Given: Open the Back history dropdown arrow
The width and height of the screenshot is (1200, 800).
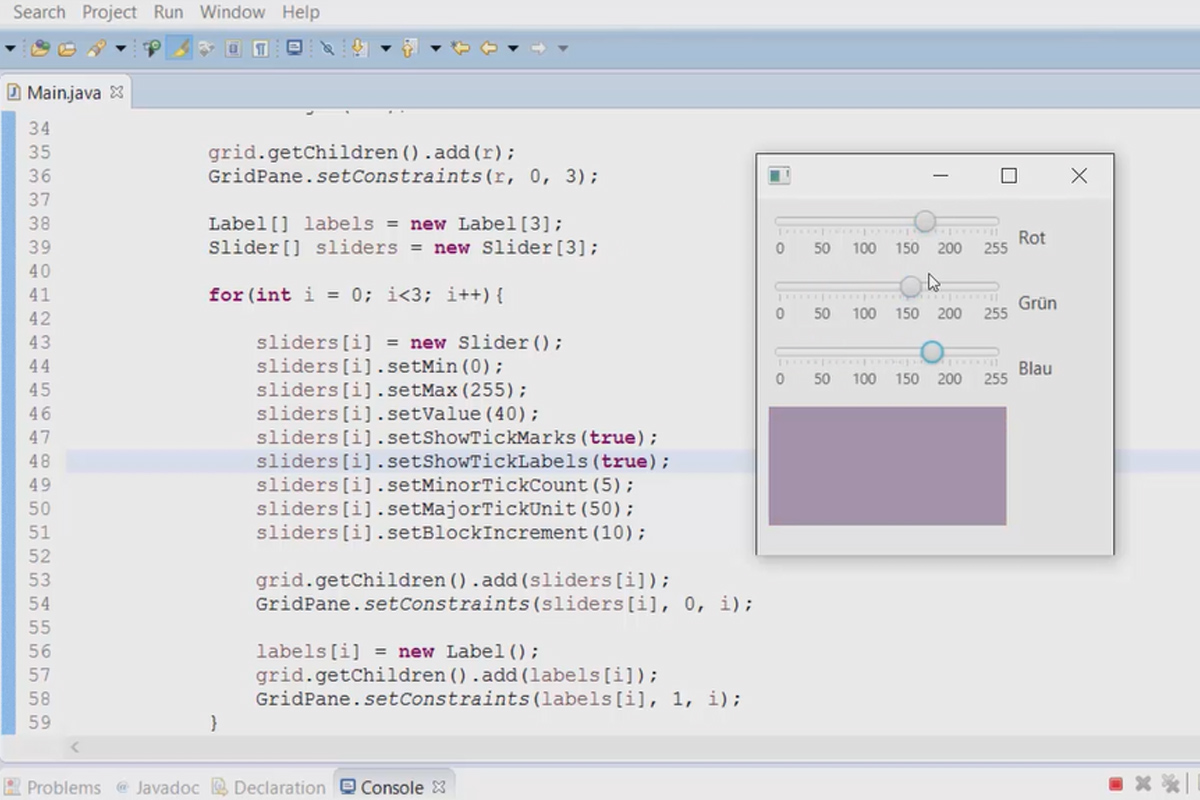Looking at the screenshot, I should coord(513,48).
